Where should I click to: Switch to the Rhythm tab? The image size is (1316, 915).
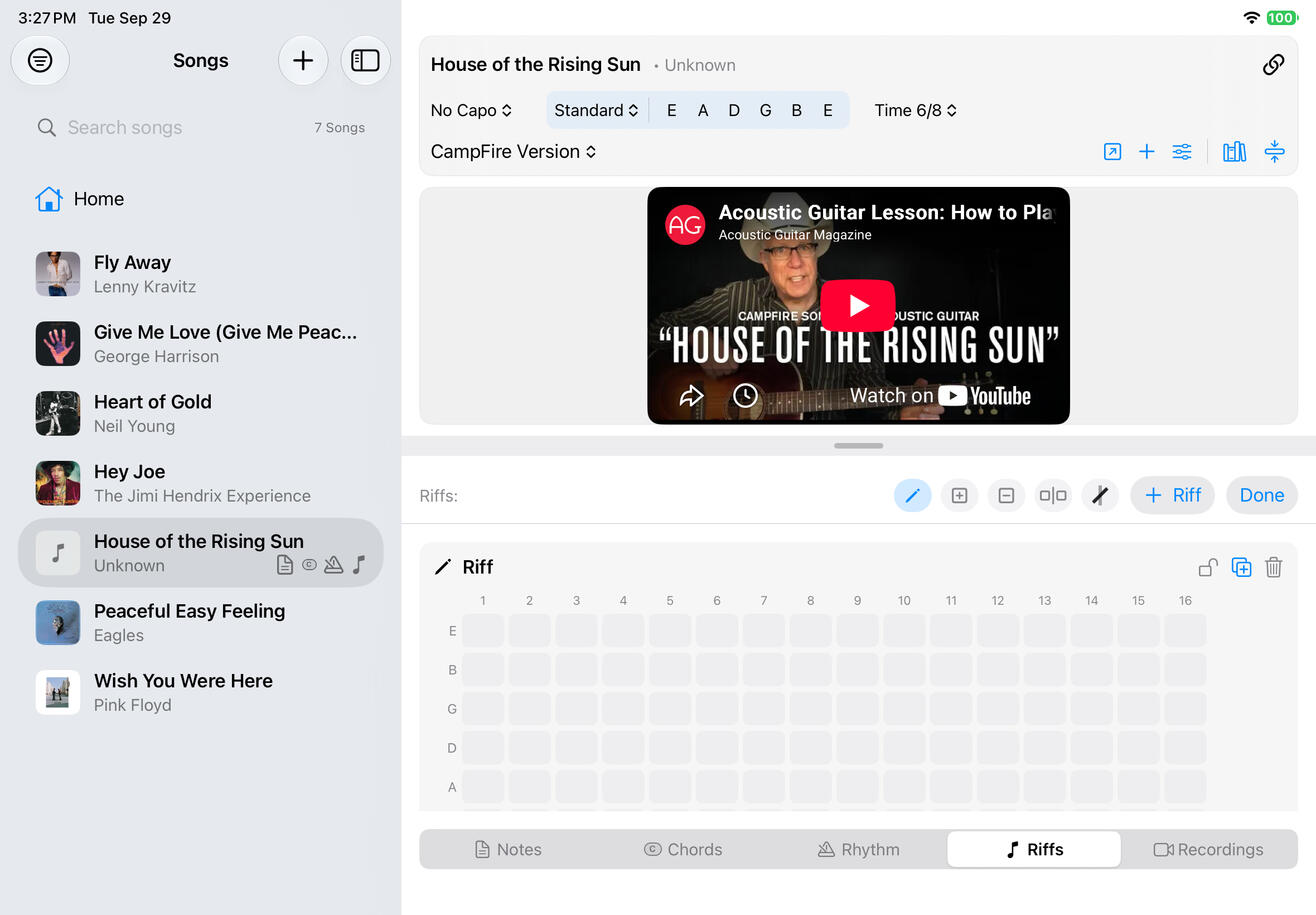858,850
